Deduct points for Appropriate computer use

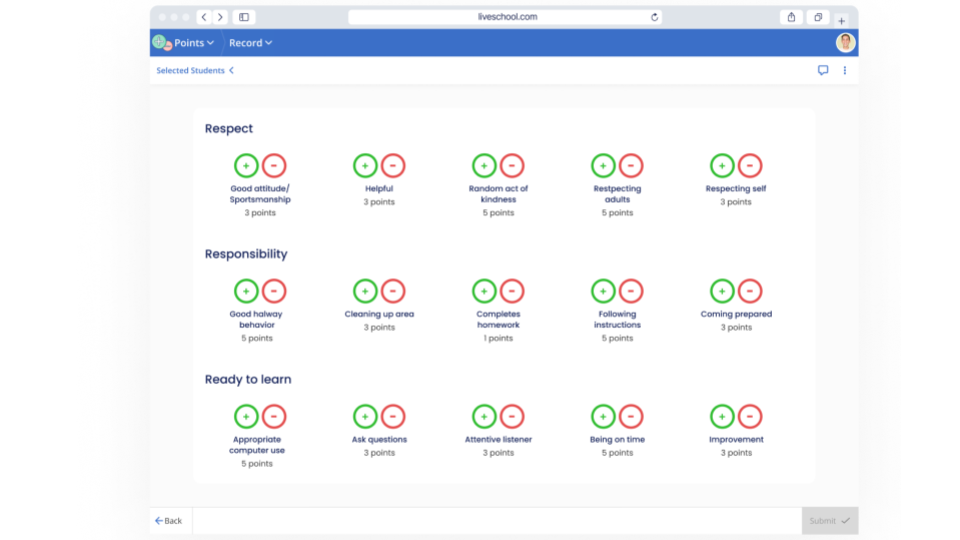[274, 416]
